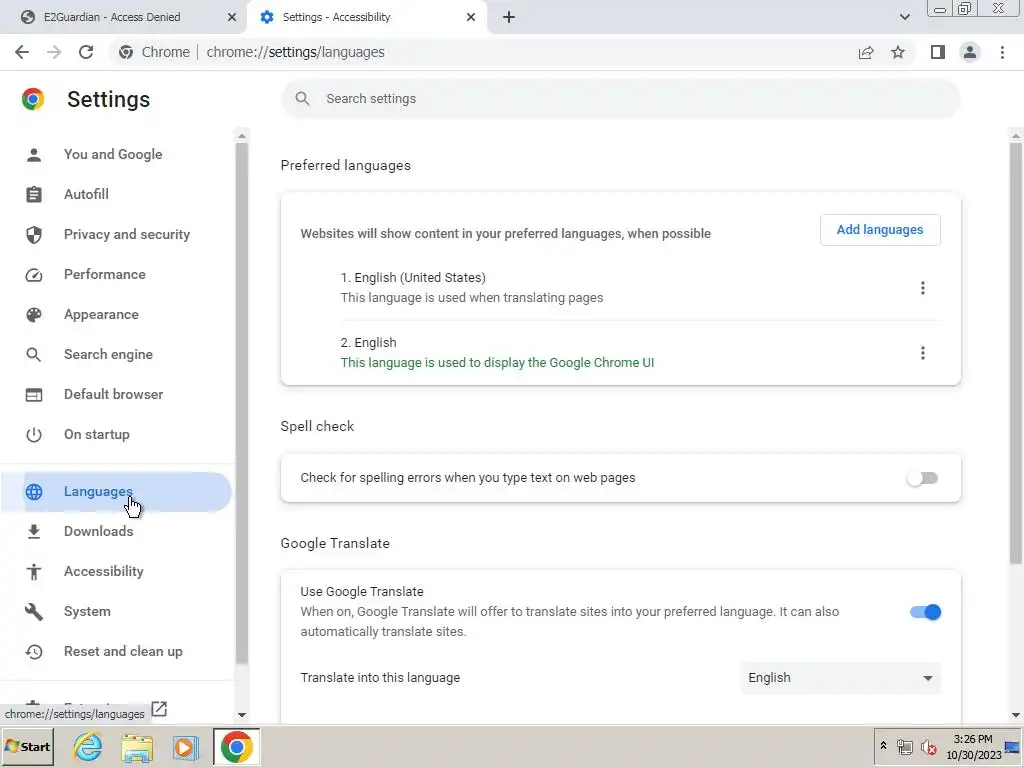Go to Appearance settings
Image resolution: width=1024 pixels, height=768 pixels.
point(101,315)
